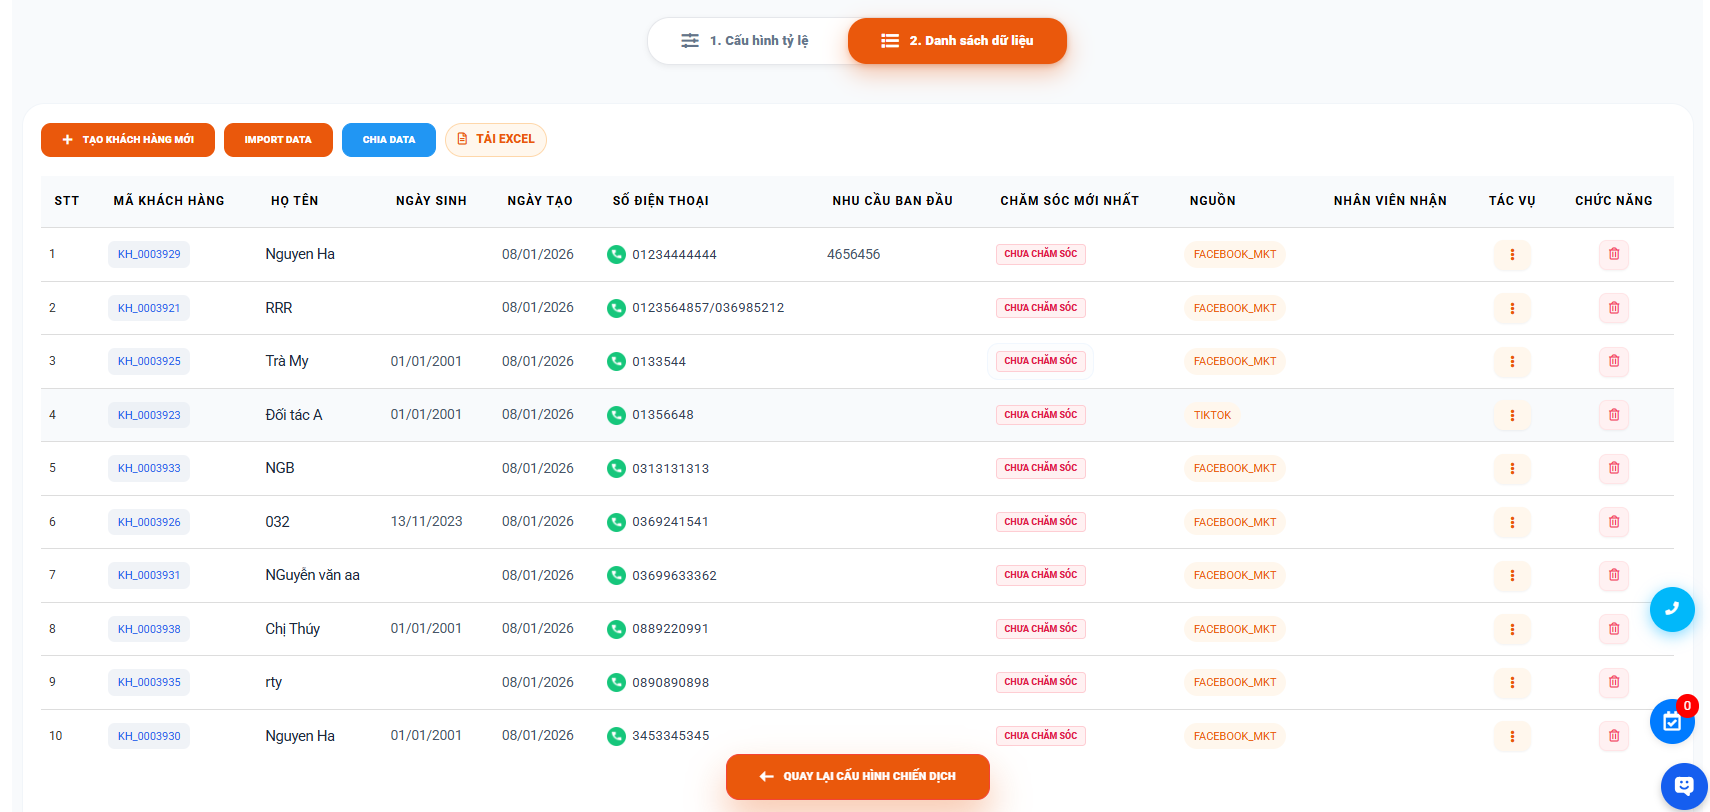Open task checklist widget with badge
The height and width of the screenshot is (812, 1710).
pos(1671,722)
